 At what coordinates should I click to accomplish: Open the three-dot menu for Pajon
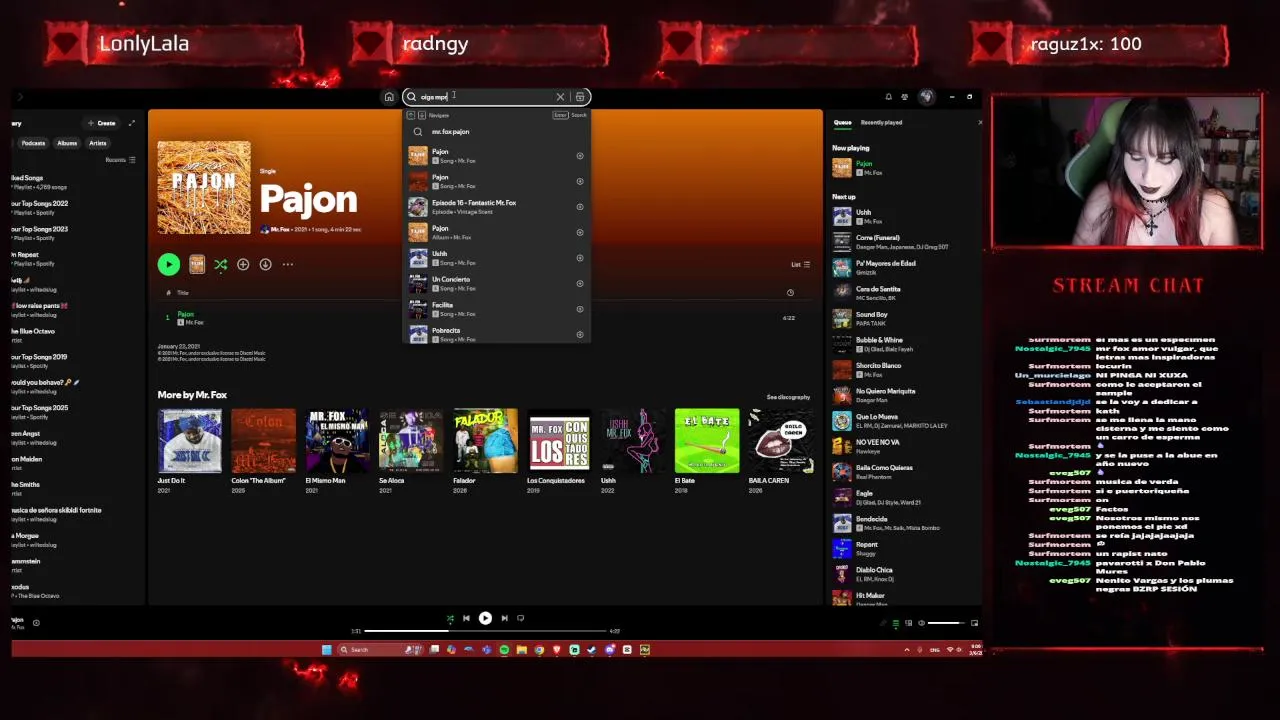288,264
